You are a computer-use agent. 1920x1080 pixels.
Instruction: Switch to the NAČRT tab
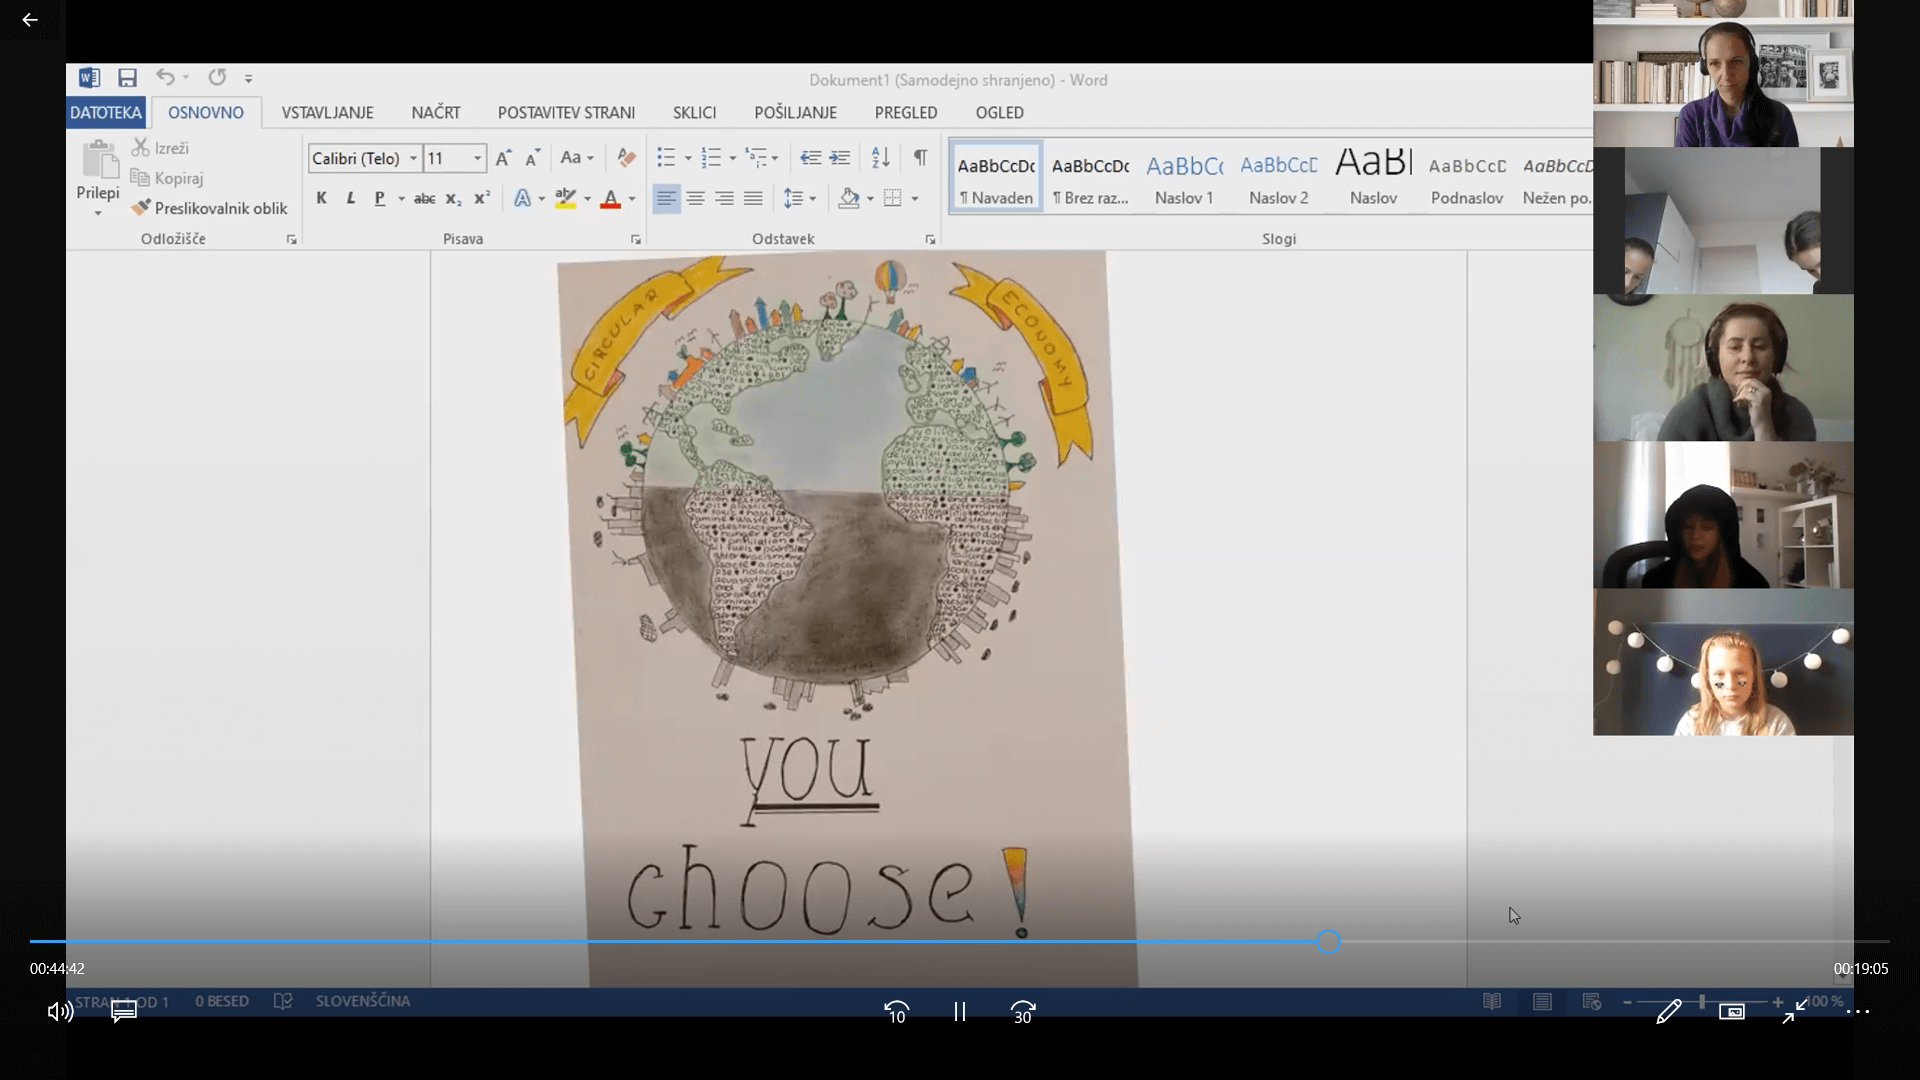click(436, 112)
